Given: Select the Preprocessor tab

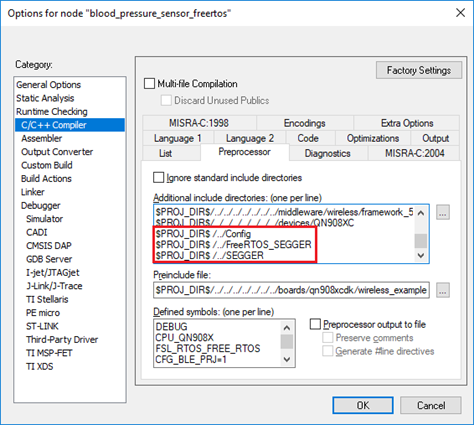Looking at the screenshot, I should click(244, 152).
